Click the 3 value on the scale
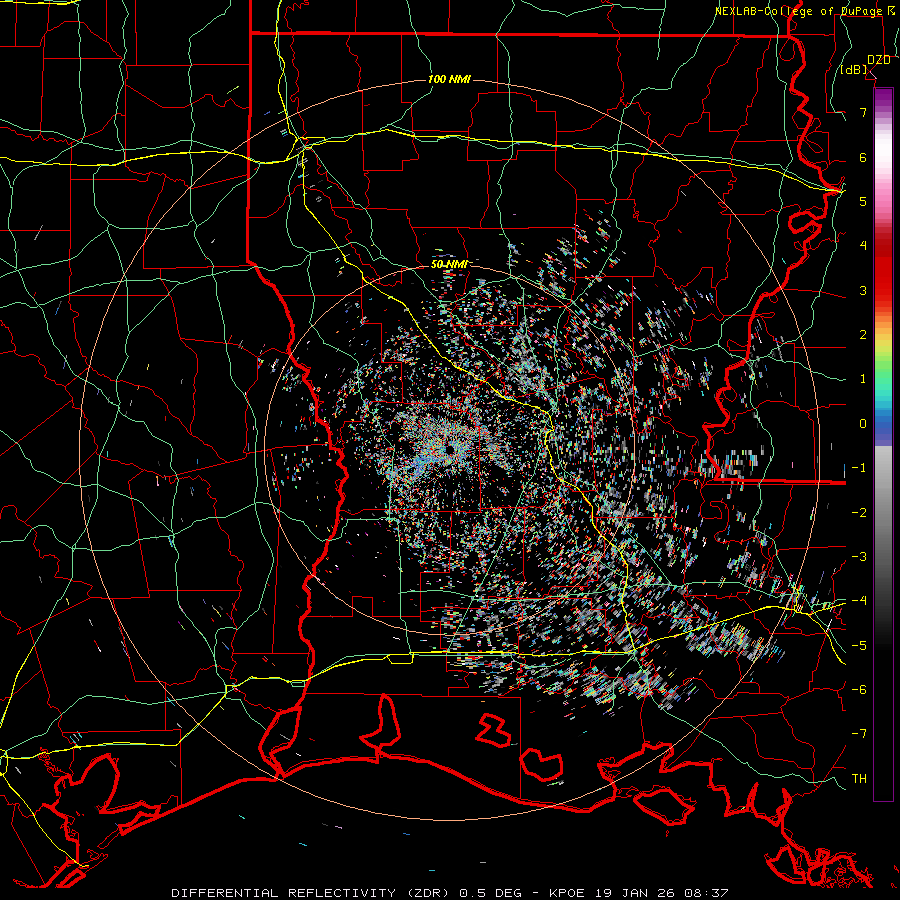The image size is (900, 900). pyautogui.click(x=863, y=290)
